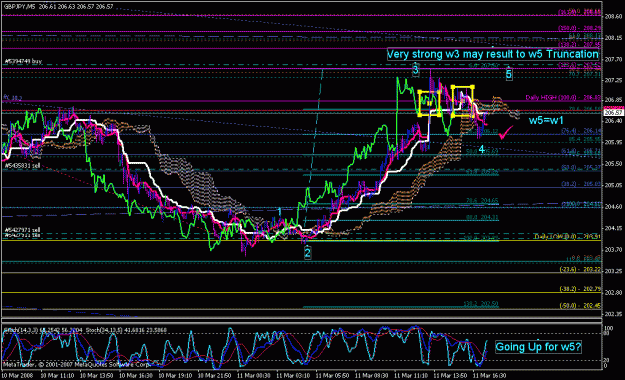625x380 pixels.
Task: Click the '10 Mar 16:30' time axis label
Action: (x=136, y=376)
